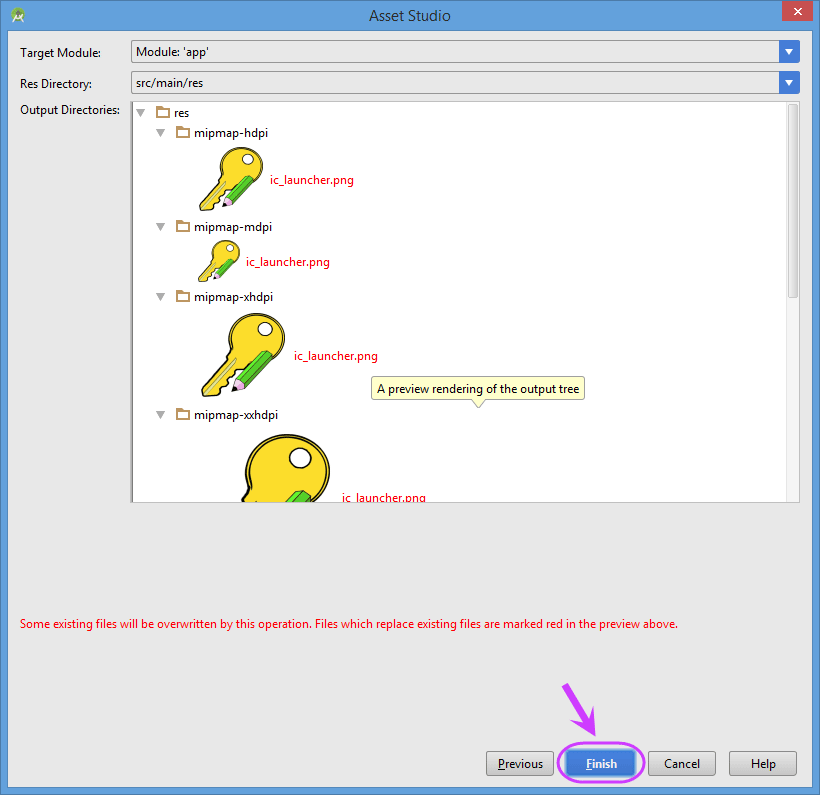The width and height of the screenshot is (820, 795).
Task: Click the output tree vertical scrollbar thumb
Action: tap(793, 201)
